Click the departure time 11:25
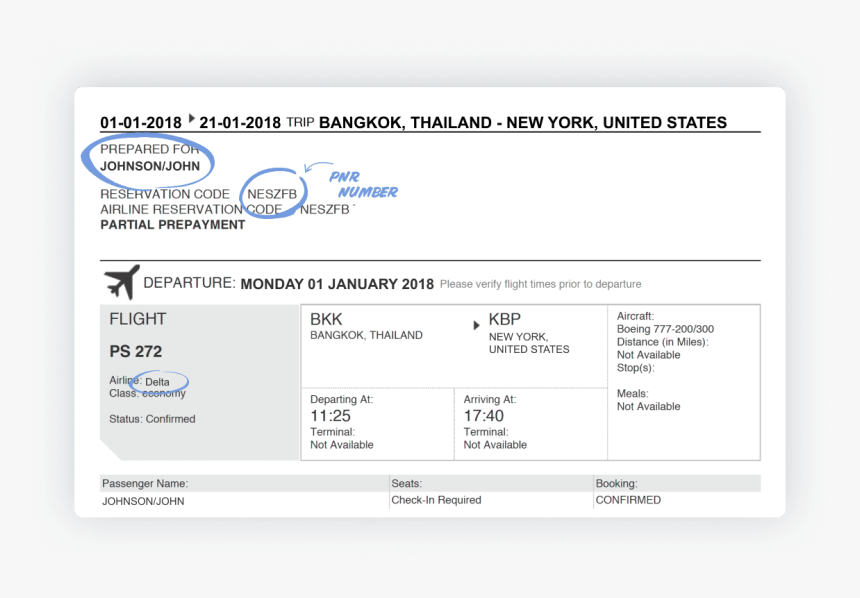The image size is (860, 598). point(330,416)
